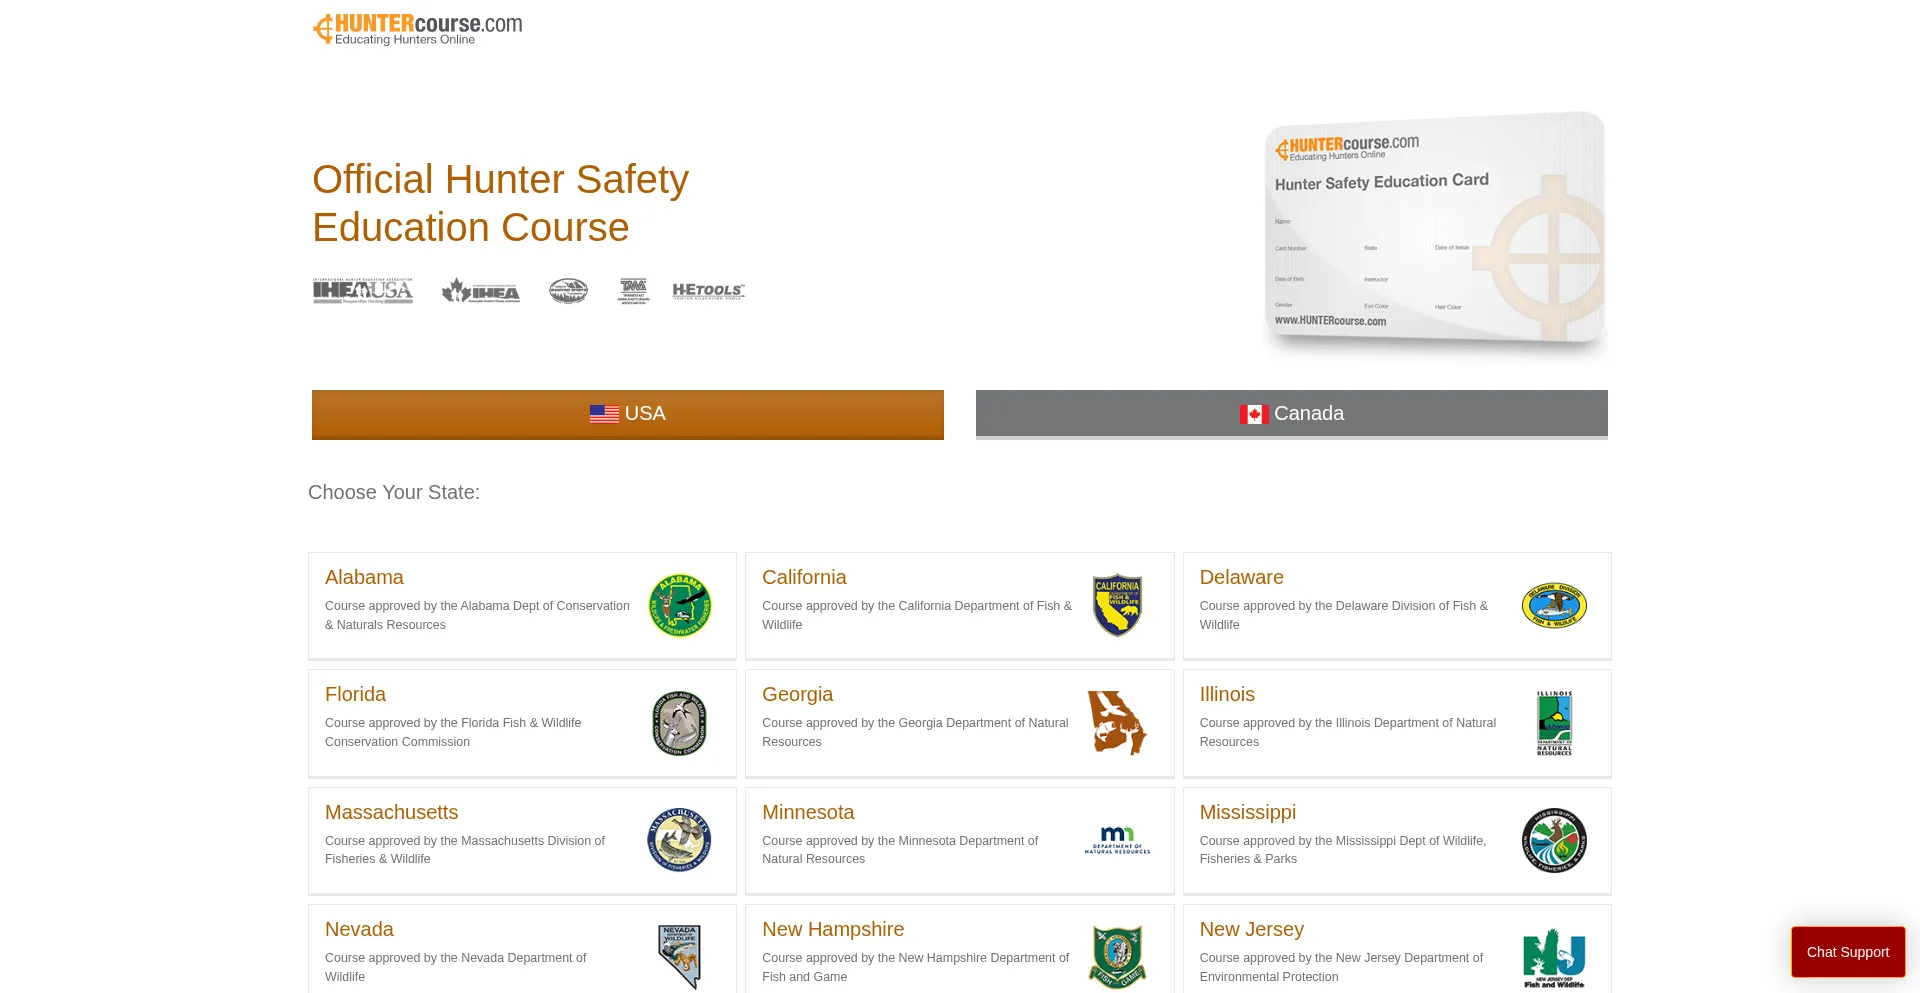This screenshot has height=993, width=1920.
Task: Click the Delaware Division seal icon
Action: point(1554,605)
